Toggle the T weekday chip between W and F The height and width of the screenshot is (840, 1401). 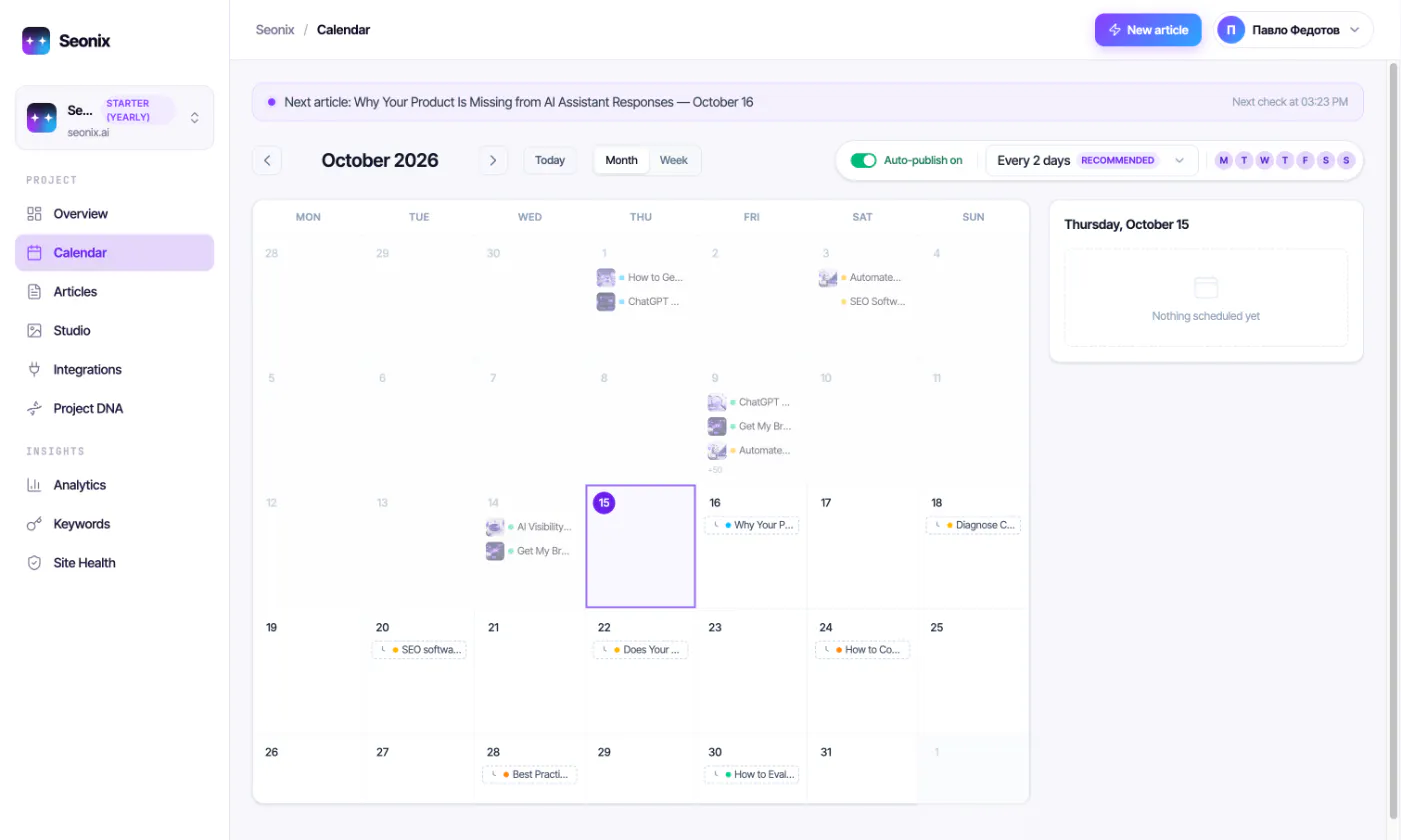coord(1285,160)
